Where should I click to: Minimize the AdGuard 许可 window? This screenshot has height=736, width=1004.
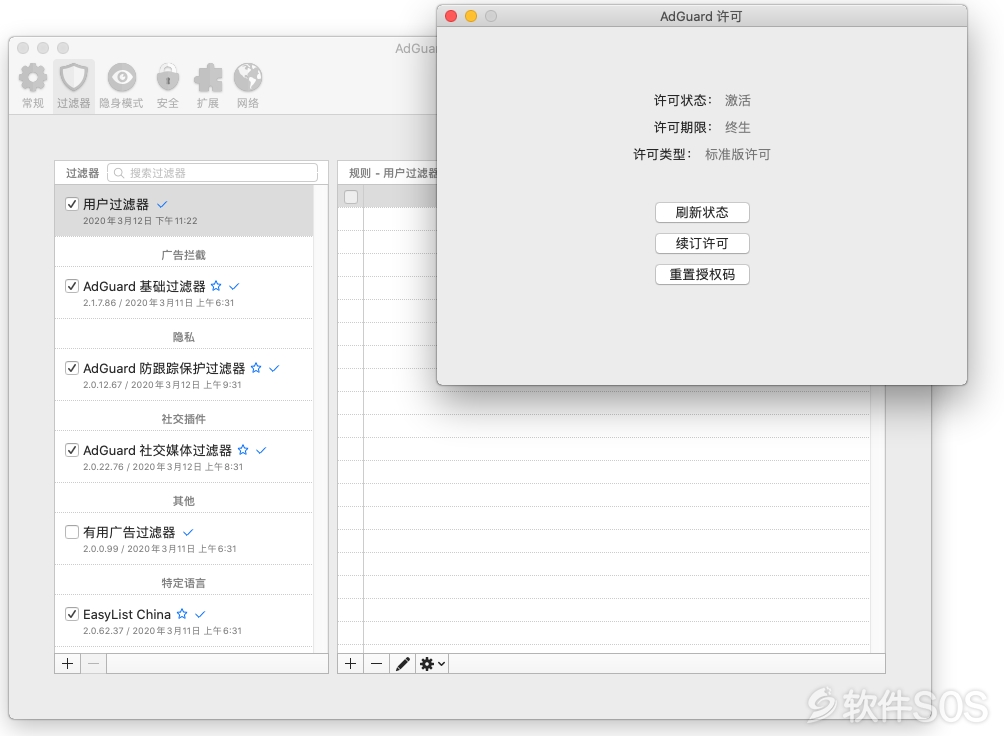tap(471, 16)
